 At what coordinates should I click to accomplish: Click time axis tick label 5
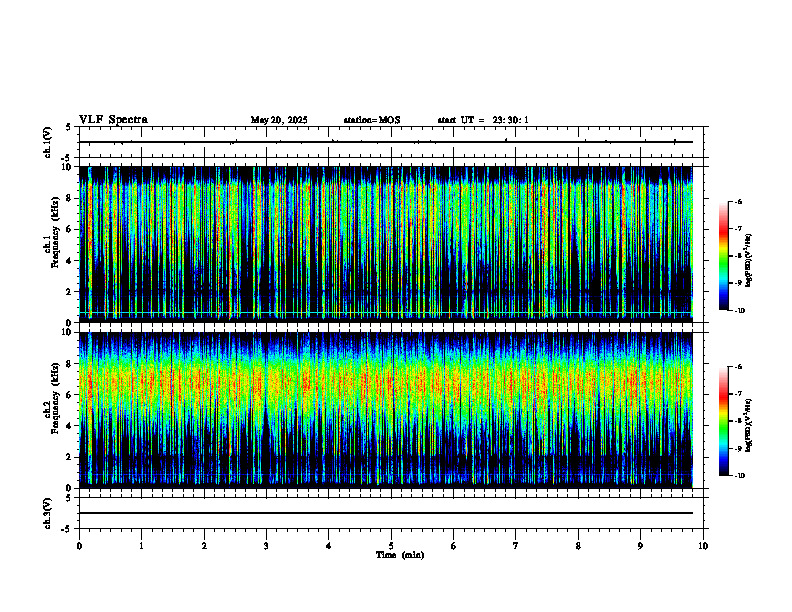point(391,546)
